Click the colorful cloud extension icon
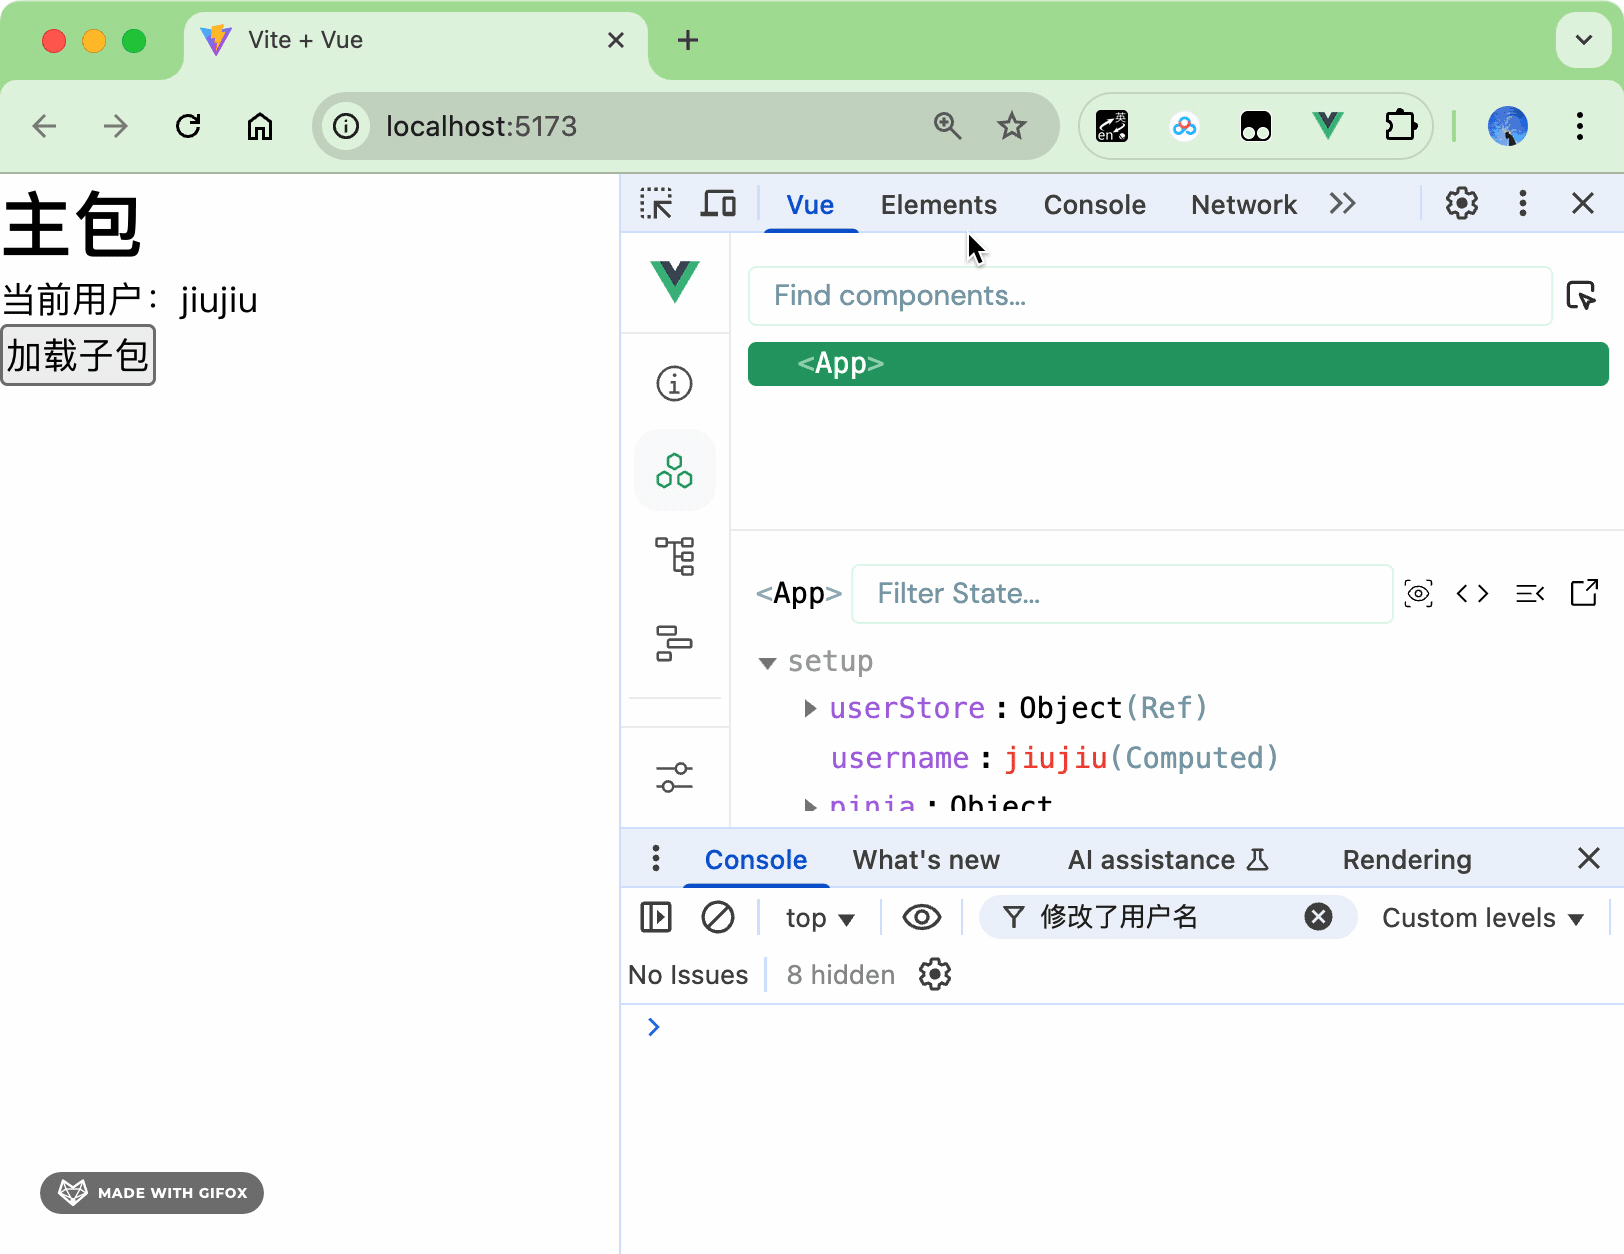The width and height of the screenshot is (1624, 1254). [x=1185, y=126]
